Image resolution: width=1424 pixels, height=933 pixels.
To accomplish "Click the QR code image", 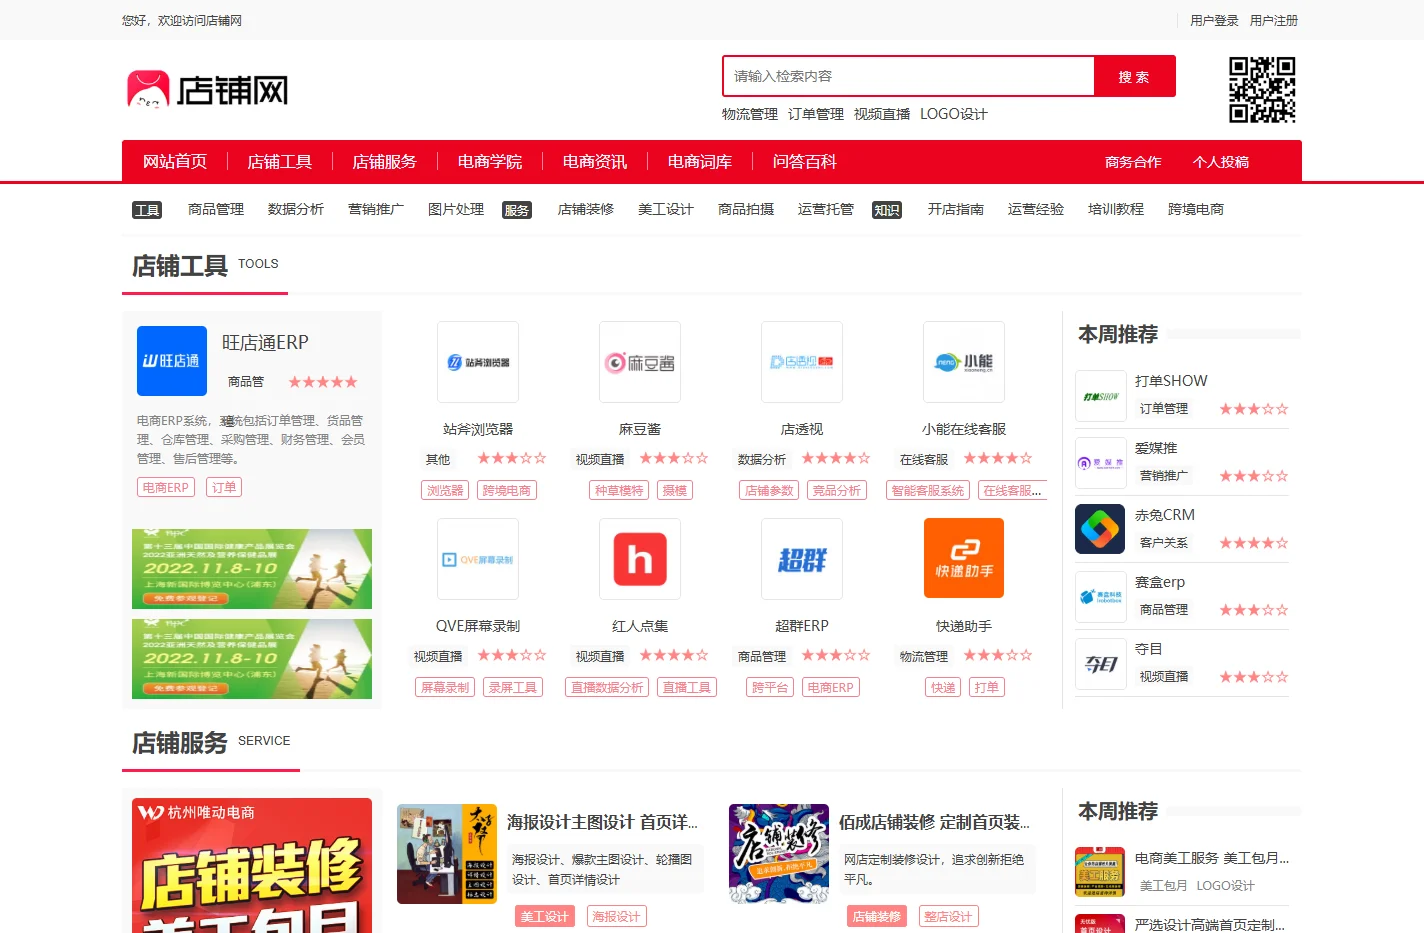I will tap(1262, 90).
